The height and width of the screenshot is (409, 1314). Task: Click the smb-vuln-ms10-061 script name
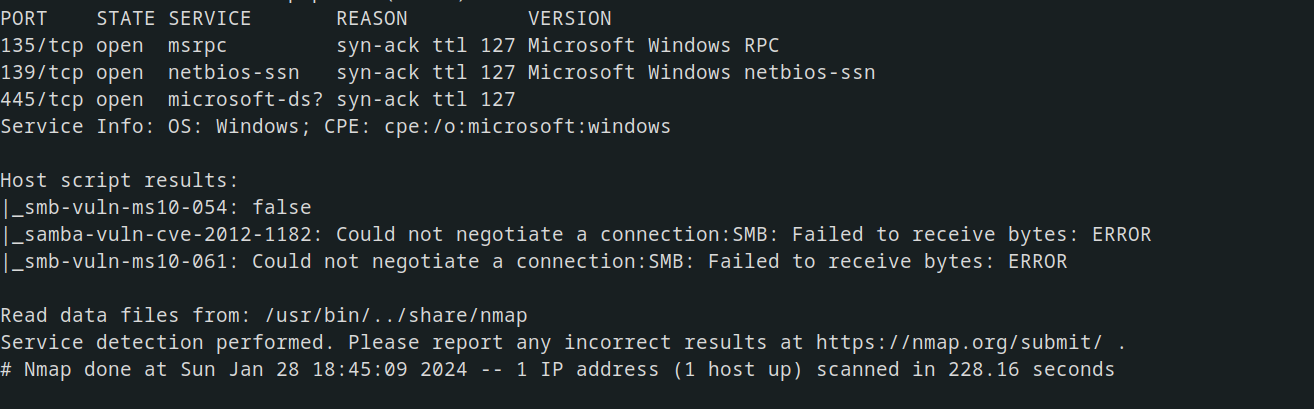click(x=126, y=261)
